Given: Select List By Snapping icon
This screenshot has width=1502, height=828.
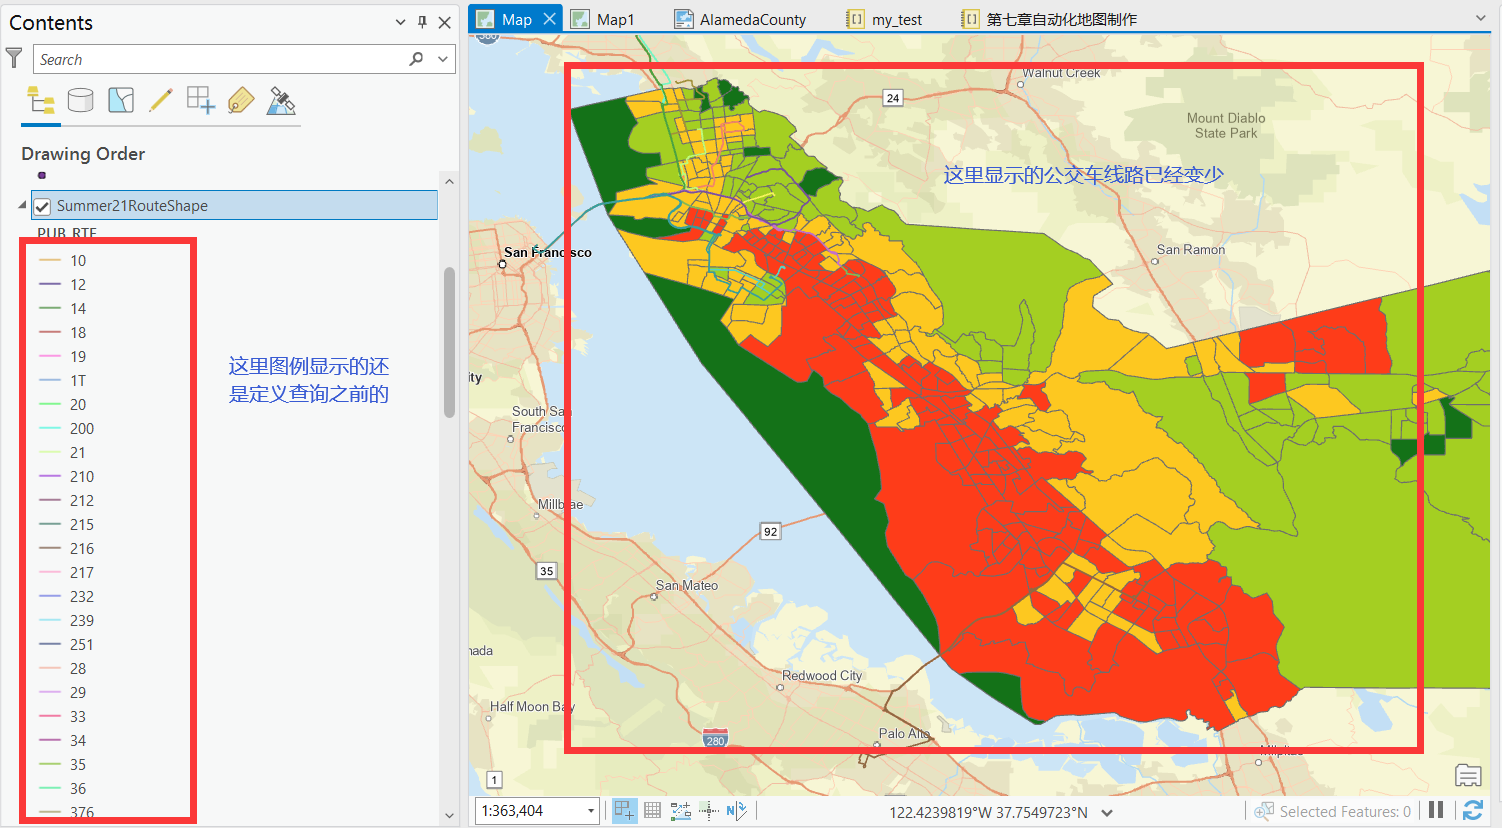Looking at the screenshot, I should (201, 100).
